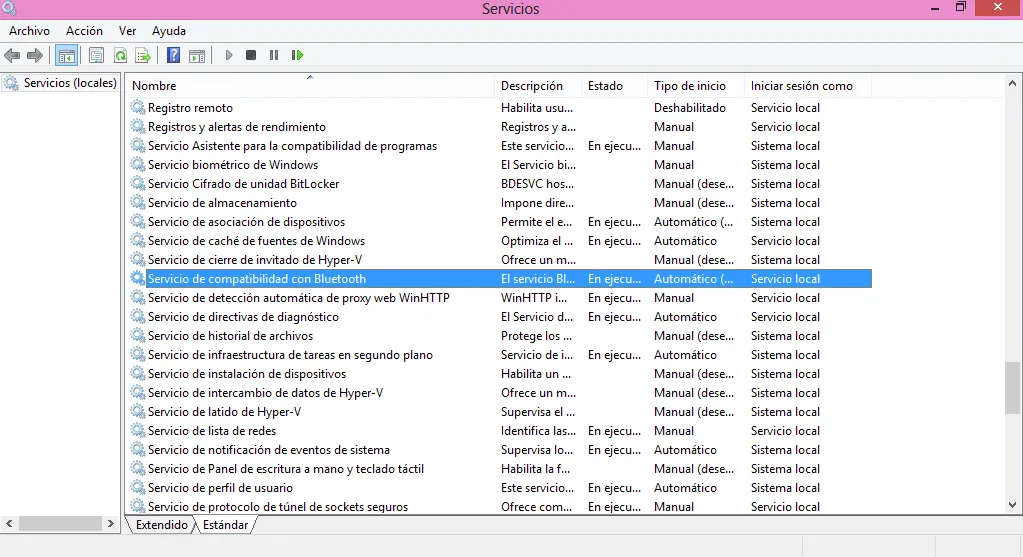Screen dimensions: 1023x557
Task: Click 'BDESVC hos...' description cell
Action: 538,183
